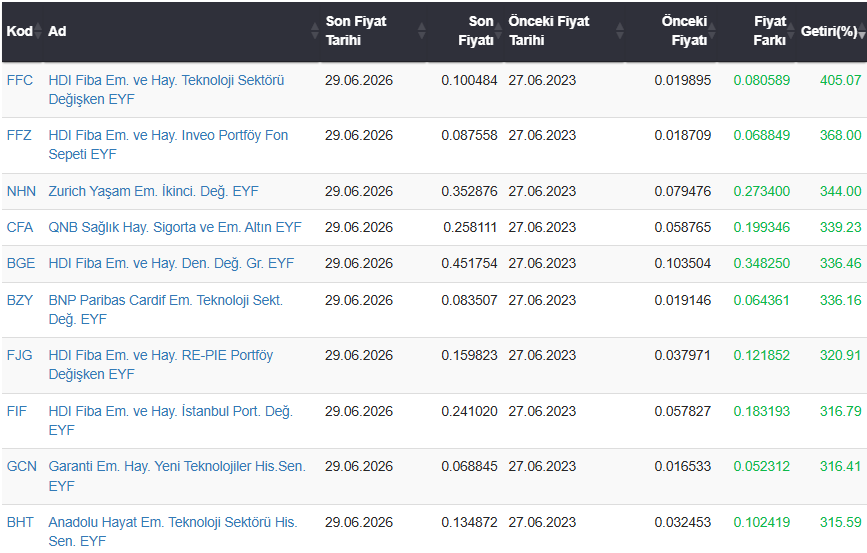Image resolution: width=867 pixels, height=553 pixels.
Task: Open Garanti Yeni Teknolojiler His.Sen. EYF
Action: tap(177, 476)
